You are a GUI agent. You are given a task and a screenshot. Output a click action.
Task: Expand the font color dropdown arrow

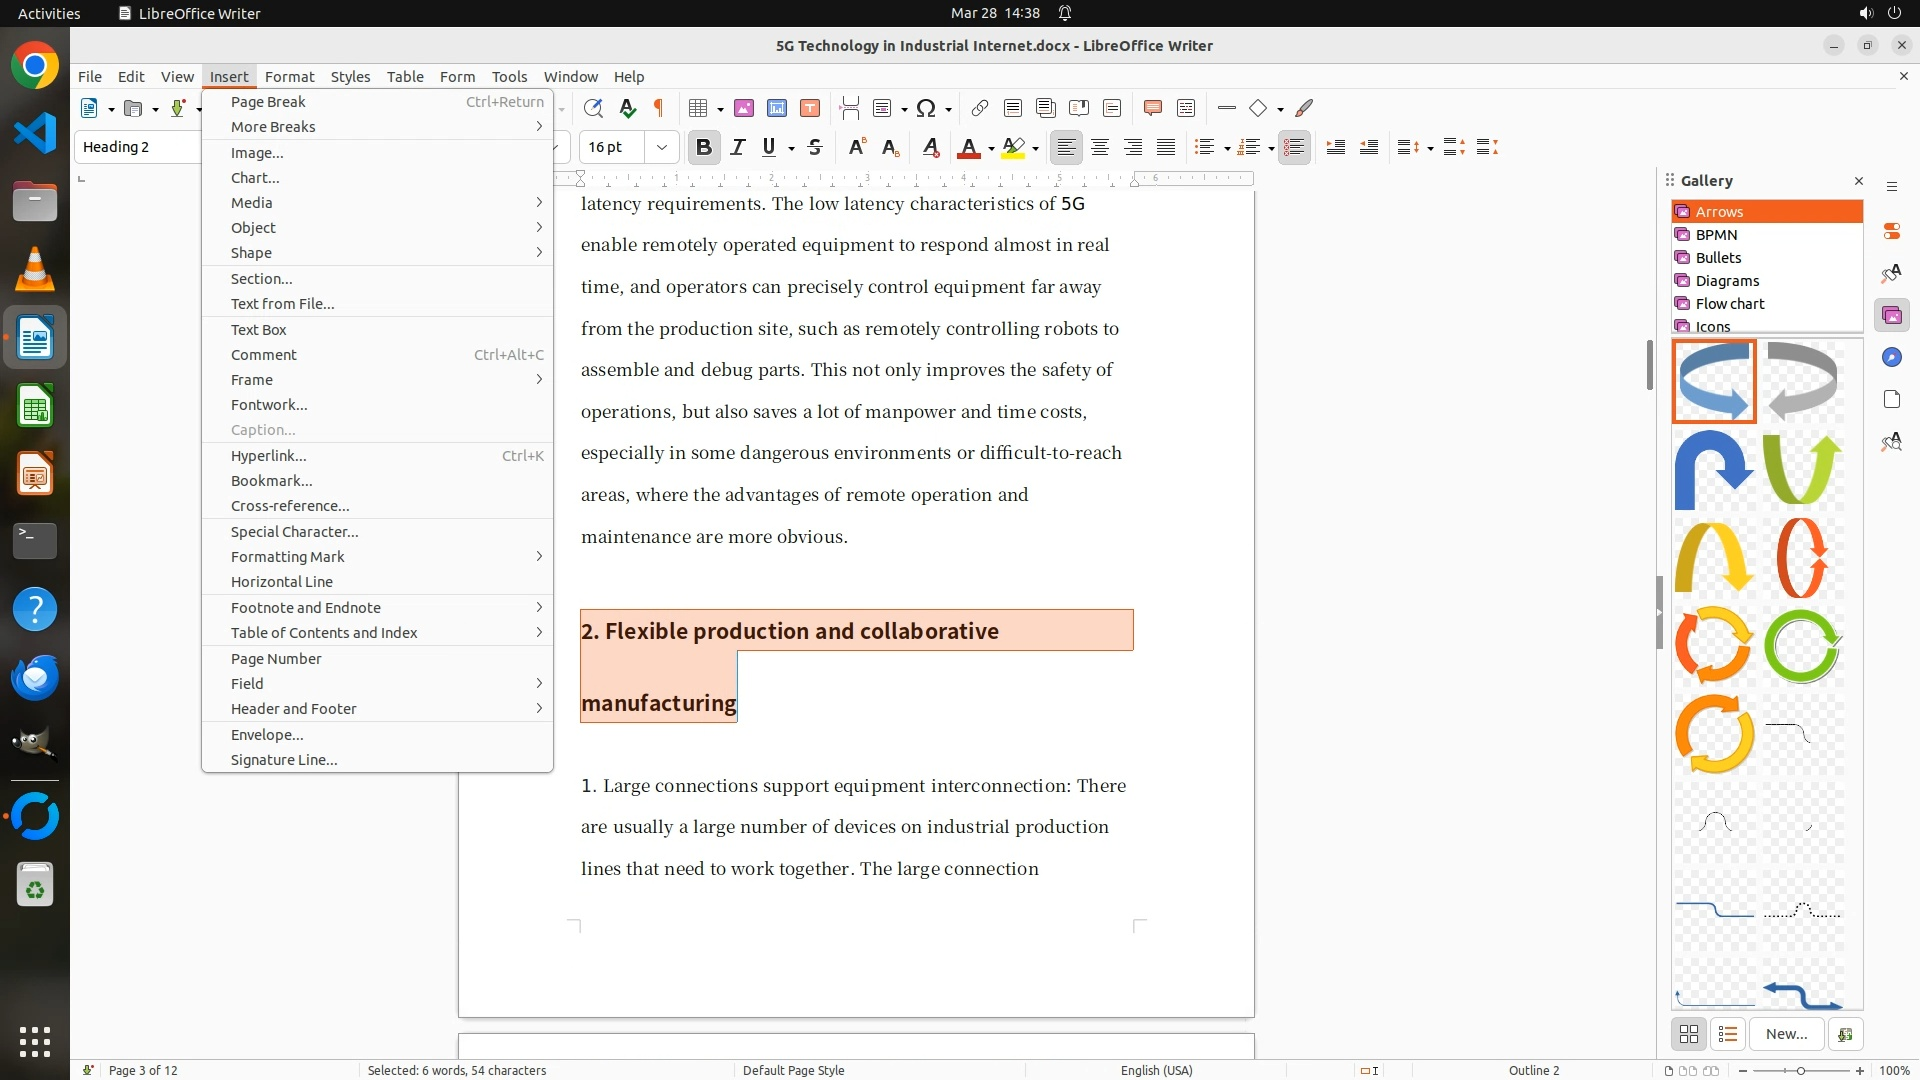991,148
